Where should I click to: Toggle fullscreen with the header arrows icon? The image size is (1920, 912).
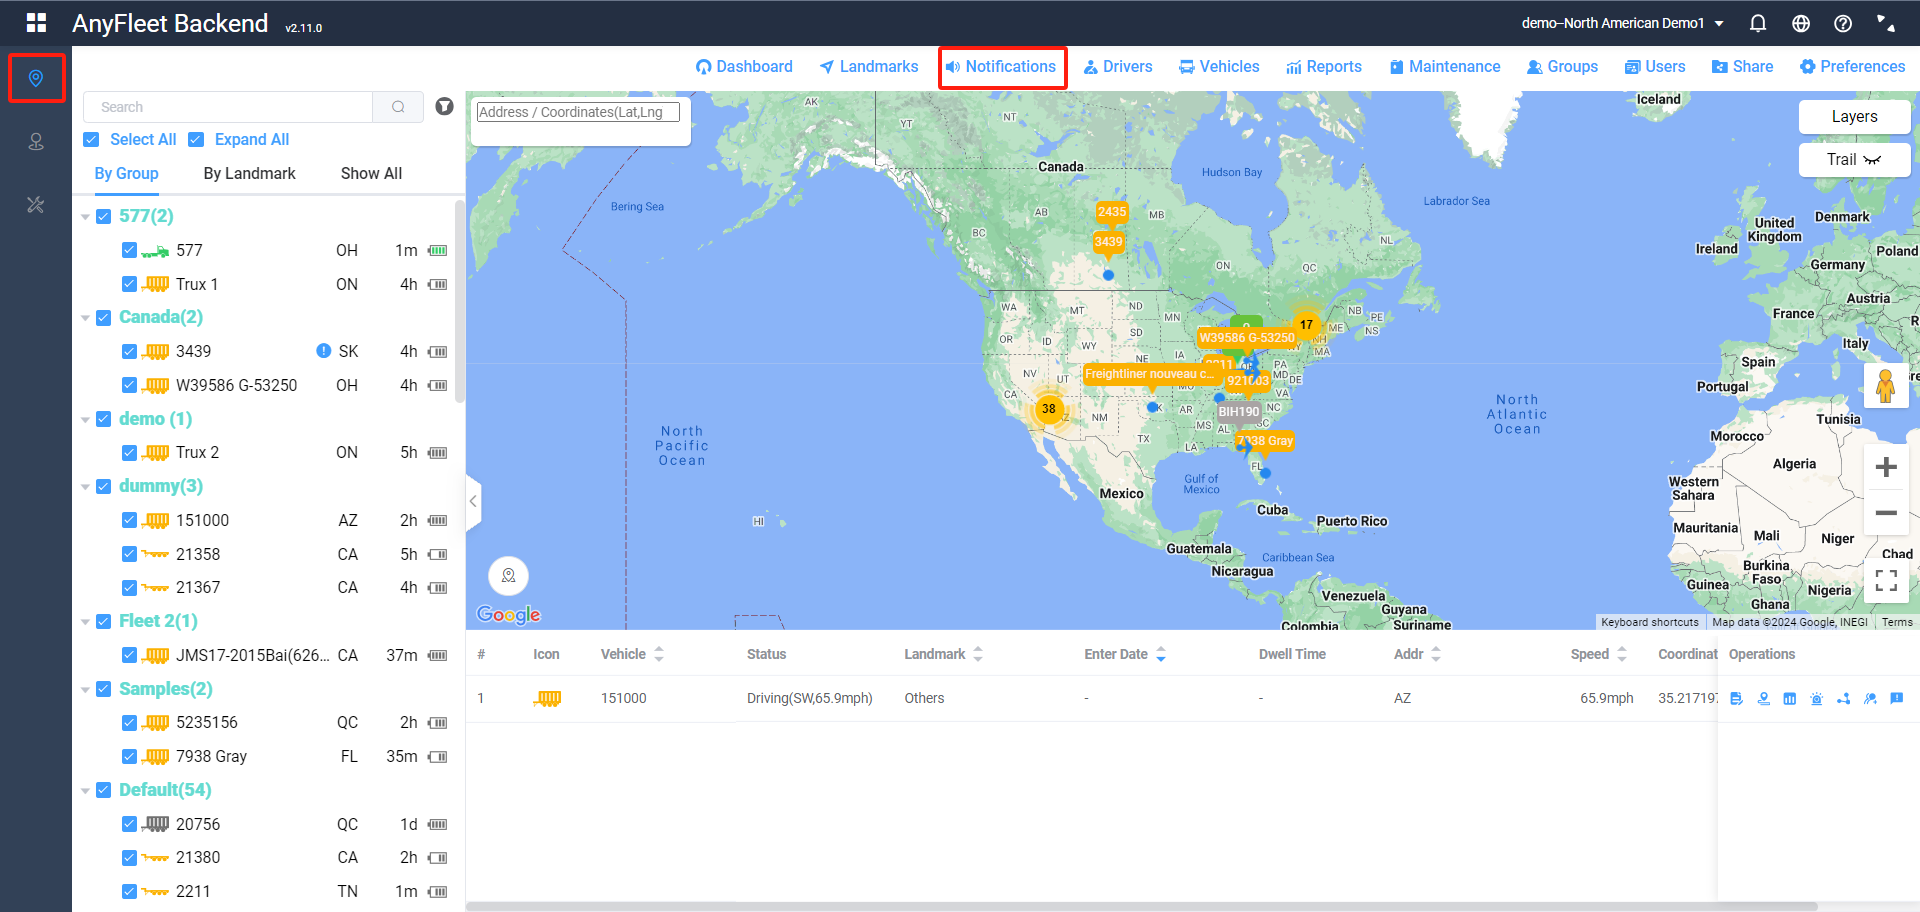coord(1885,23)
